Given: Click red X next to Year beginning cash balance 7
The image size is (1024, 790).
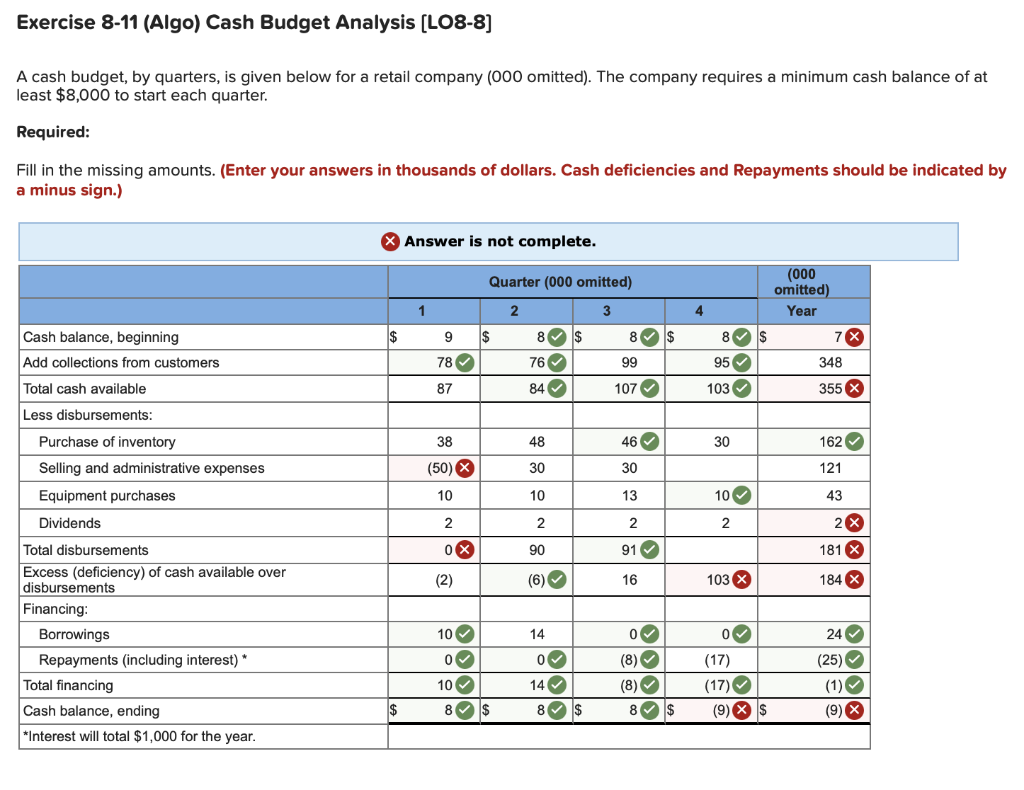Looking at the screenshot, I should click(x=854, y=337).
